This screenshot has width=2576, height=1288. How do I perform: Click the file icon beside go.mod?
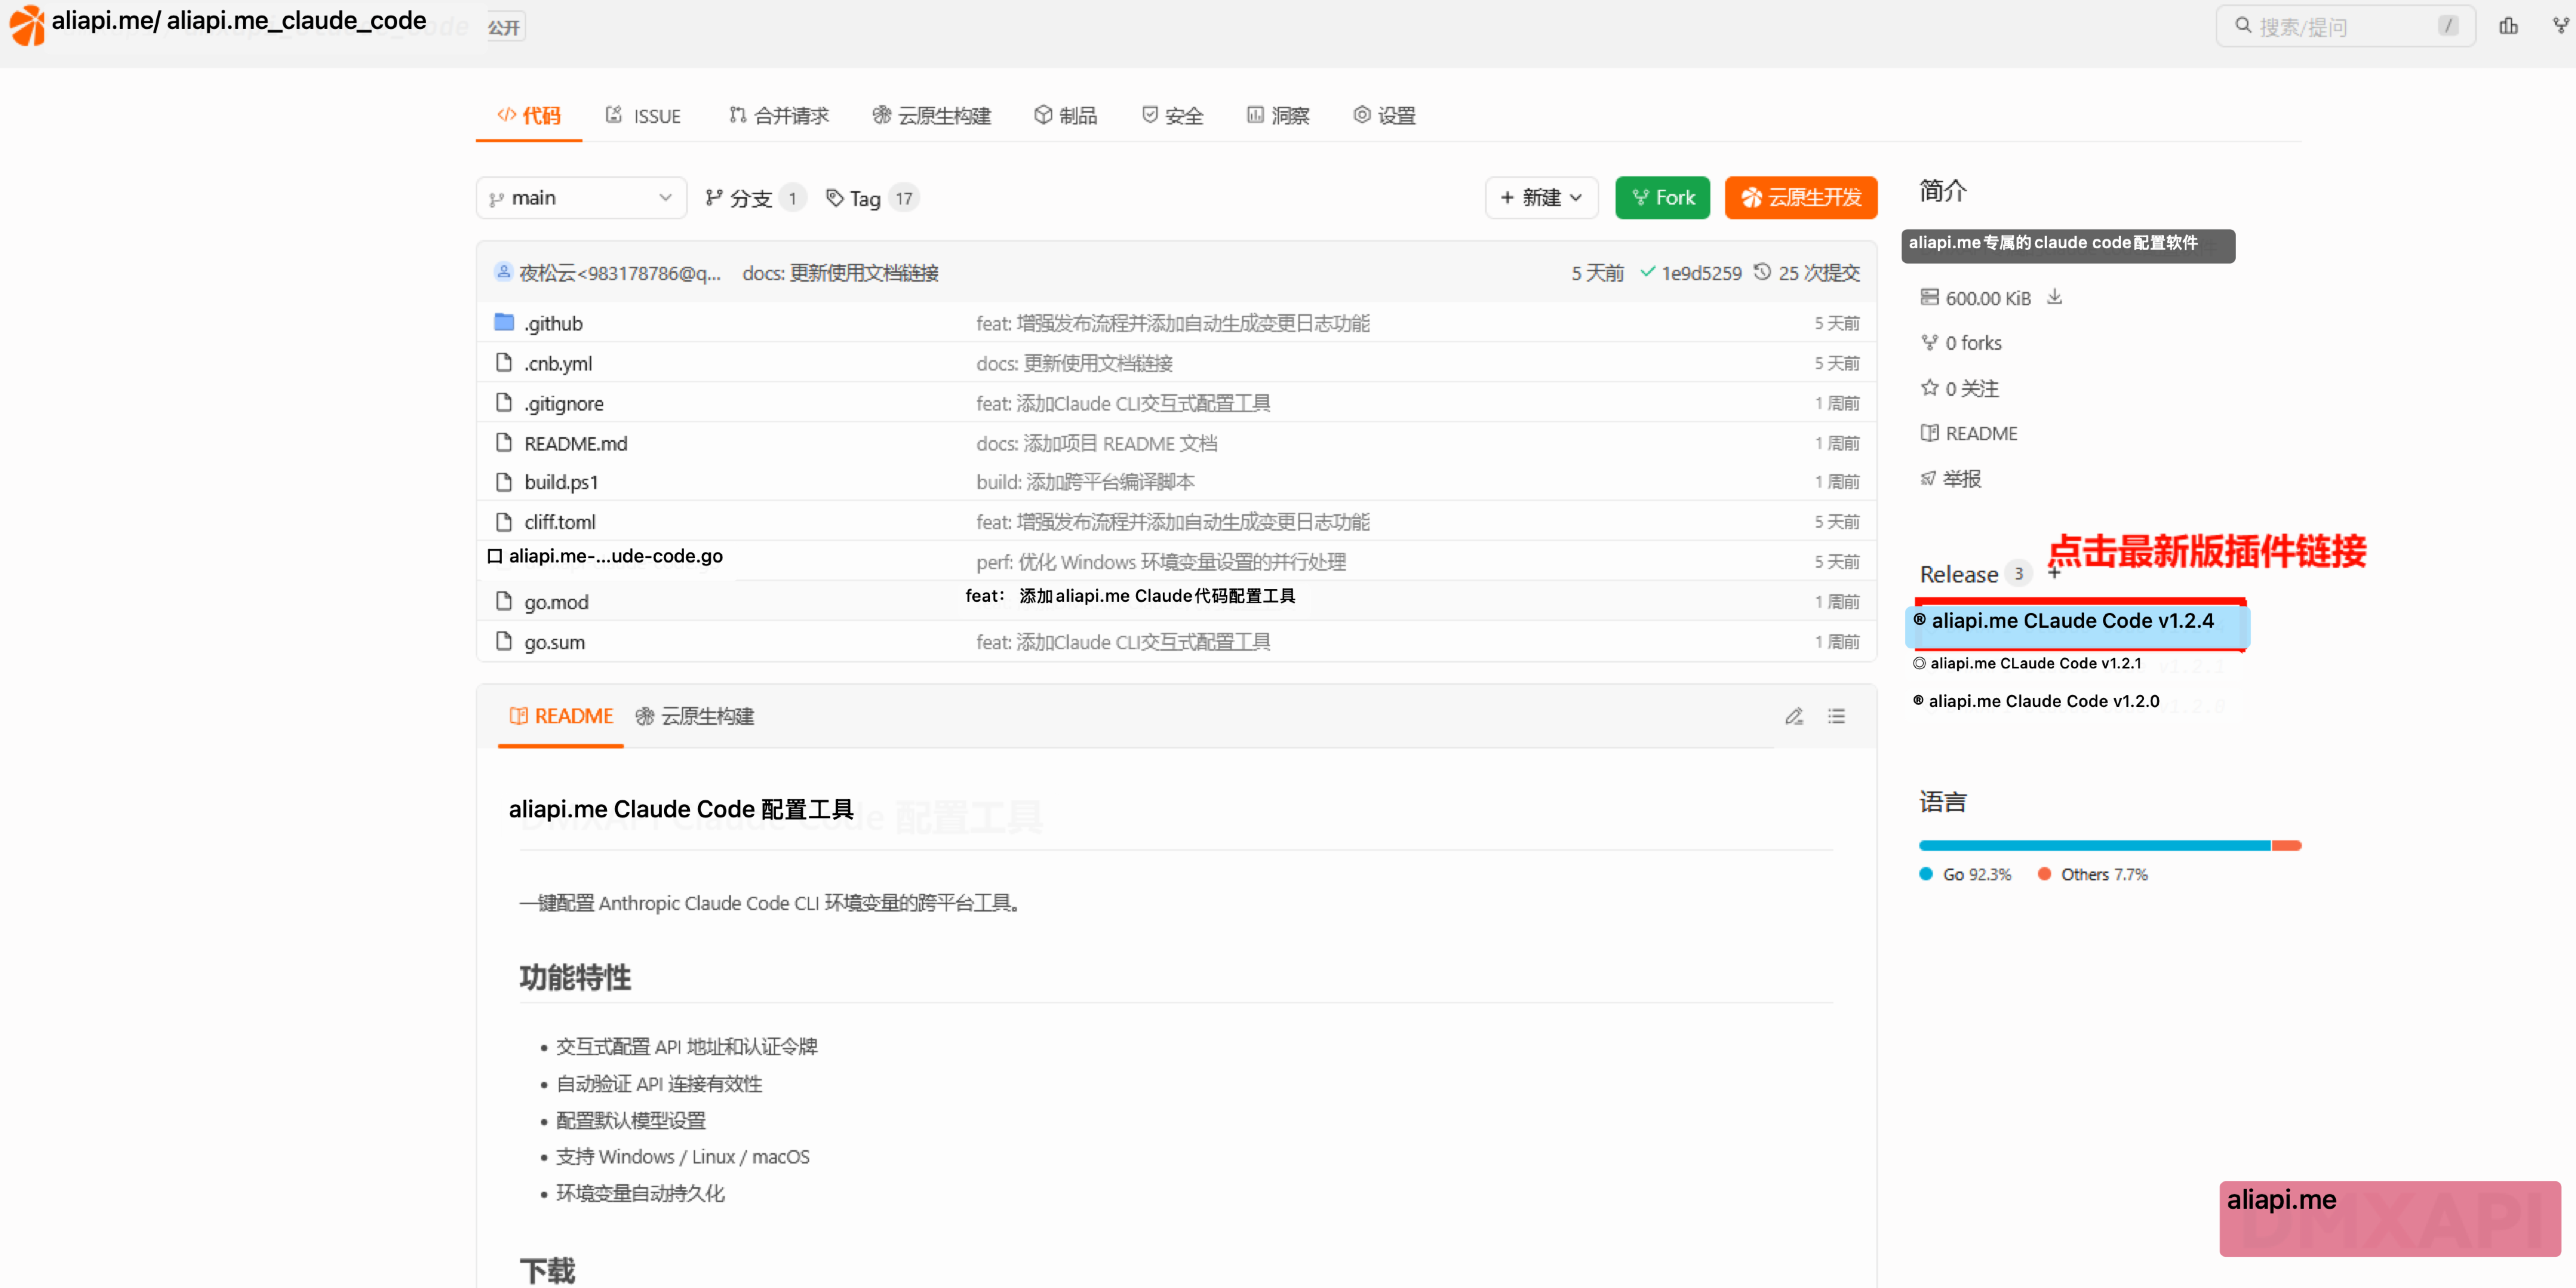504,601
